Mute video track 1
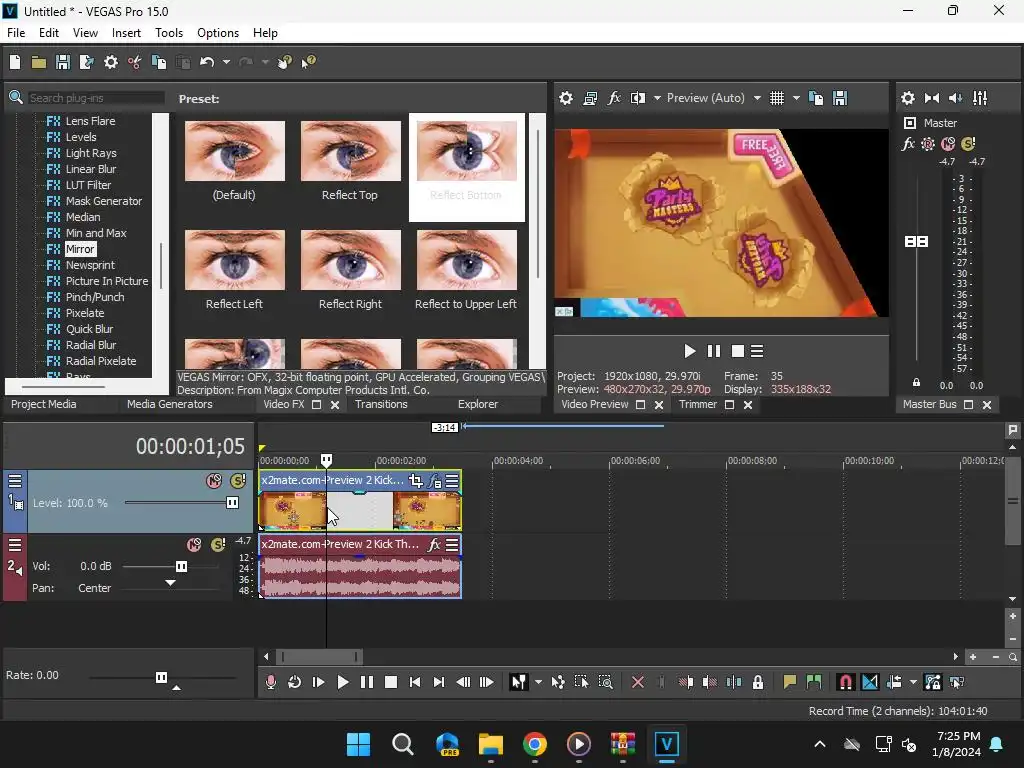This screenshot has width=1024, height=768. coord(214,481)
